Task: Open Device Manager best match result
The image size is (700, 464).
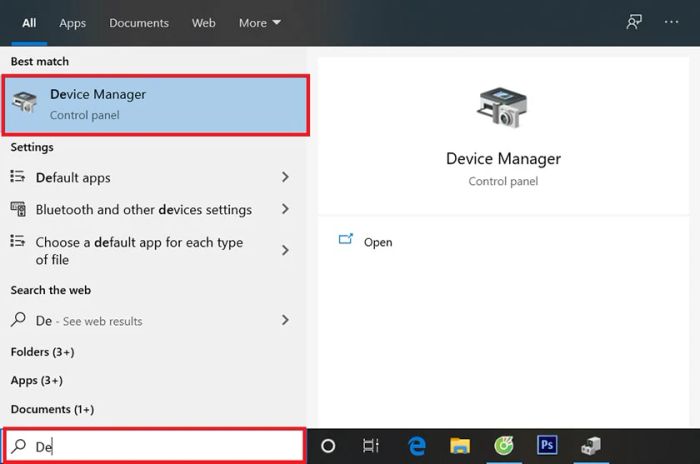Action: pos(156,105)
